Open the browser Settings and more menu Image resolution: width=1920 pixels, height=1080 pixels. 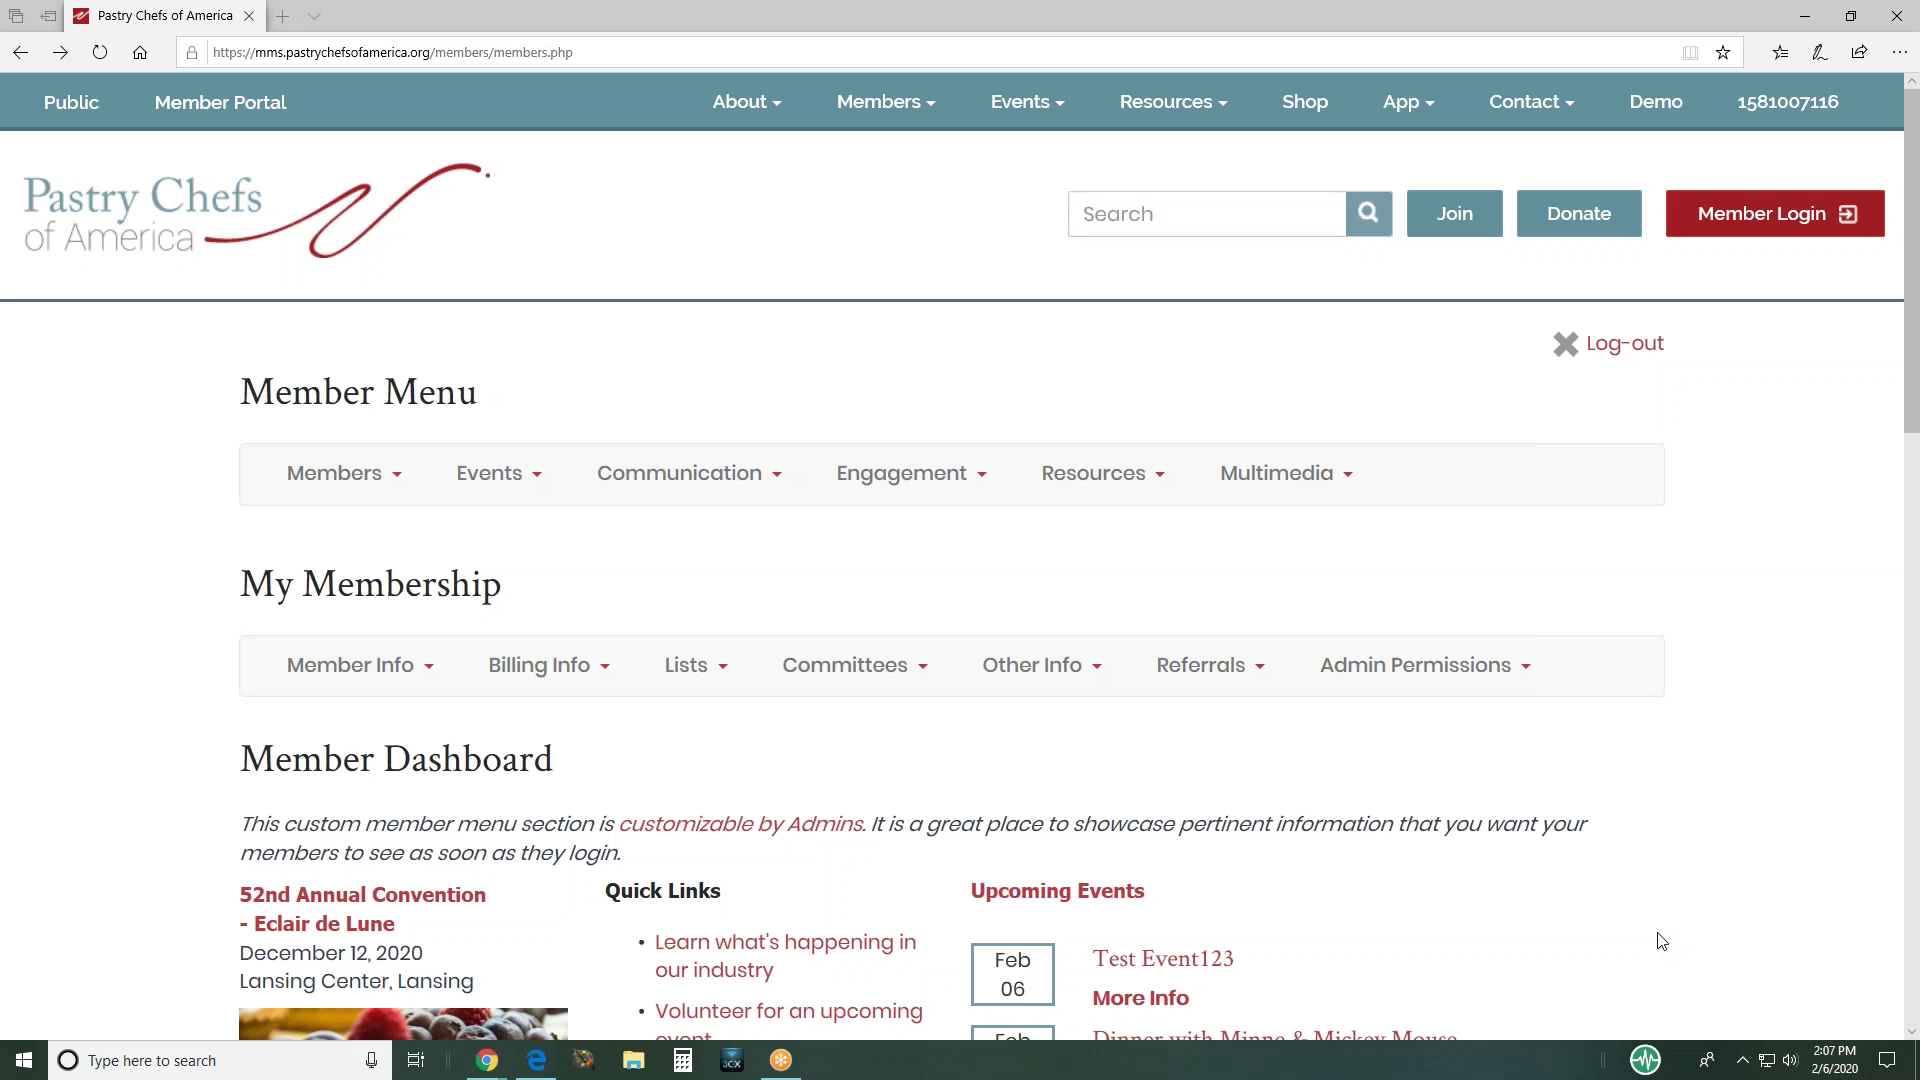[x=1899, y=52]
